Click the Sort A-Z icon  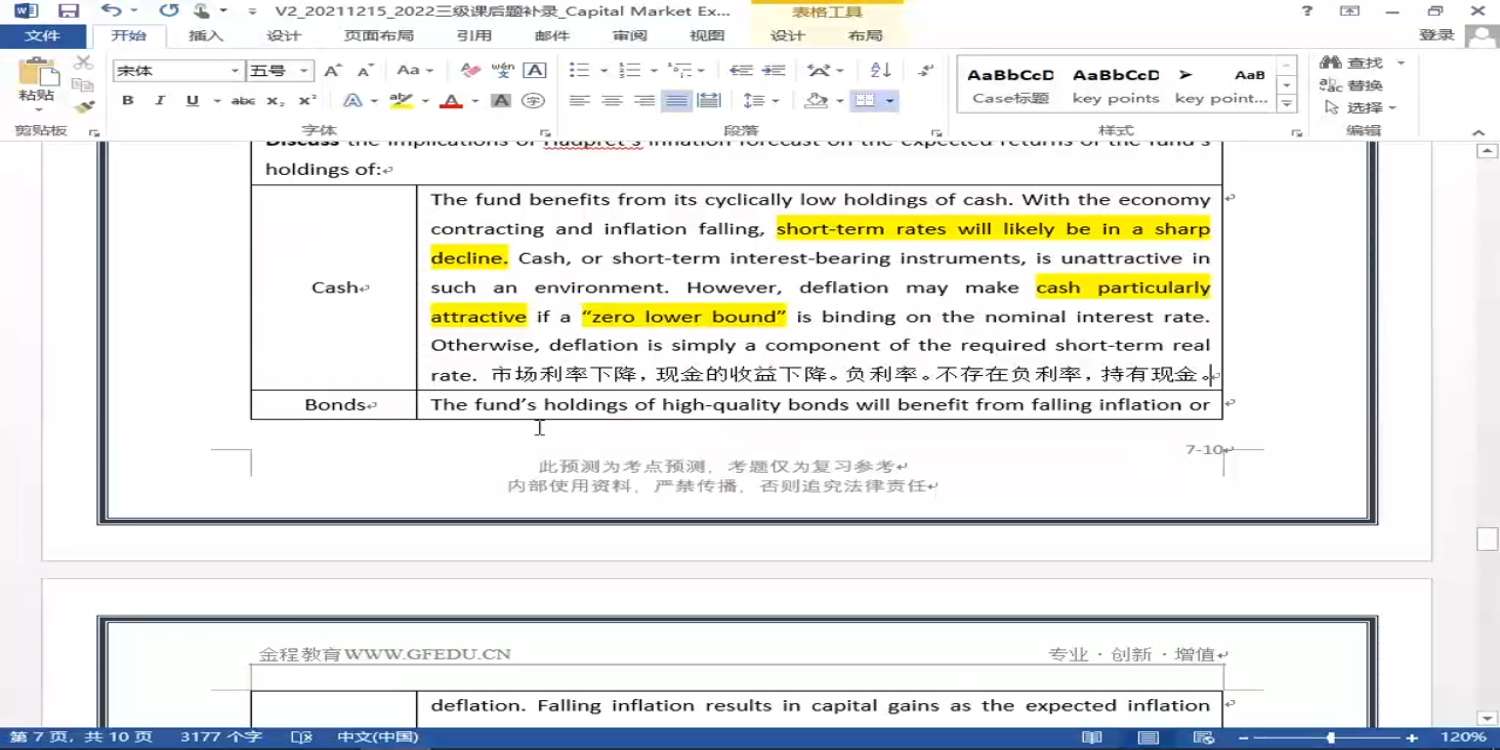point(881,70)
